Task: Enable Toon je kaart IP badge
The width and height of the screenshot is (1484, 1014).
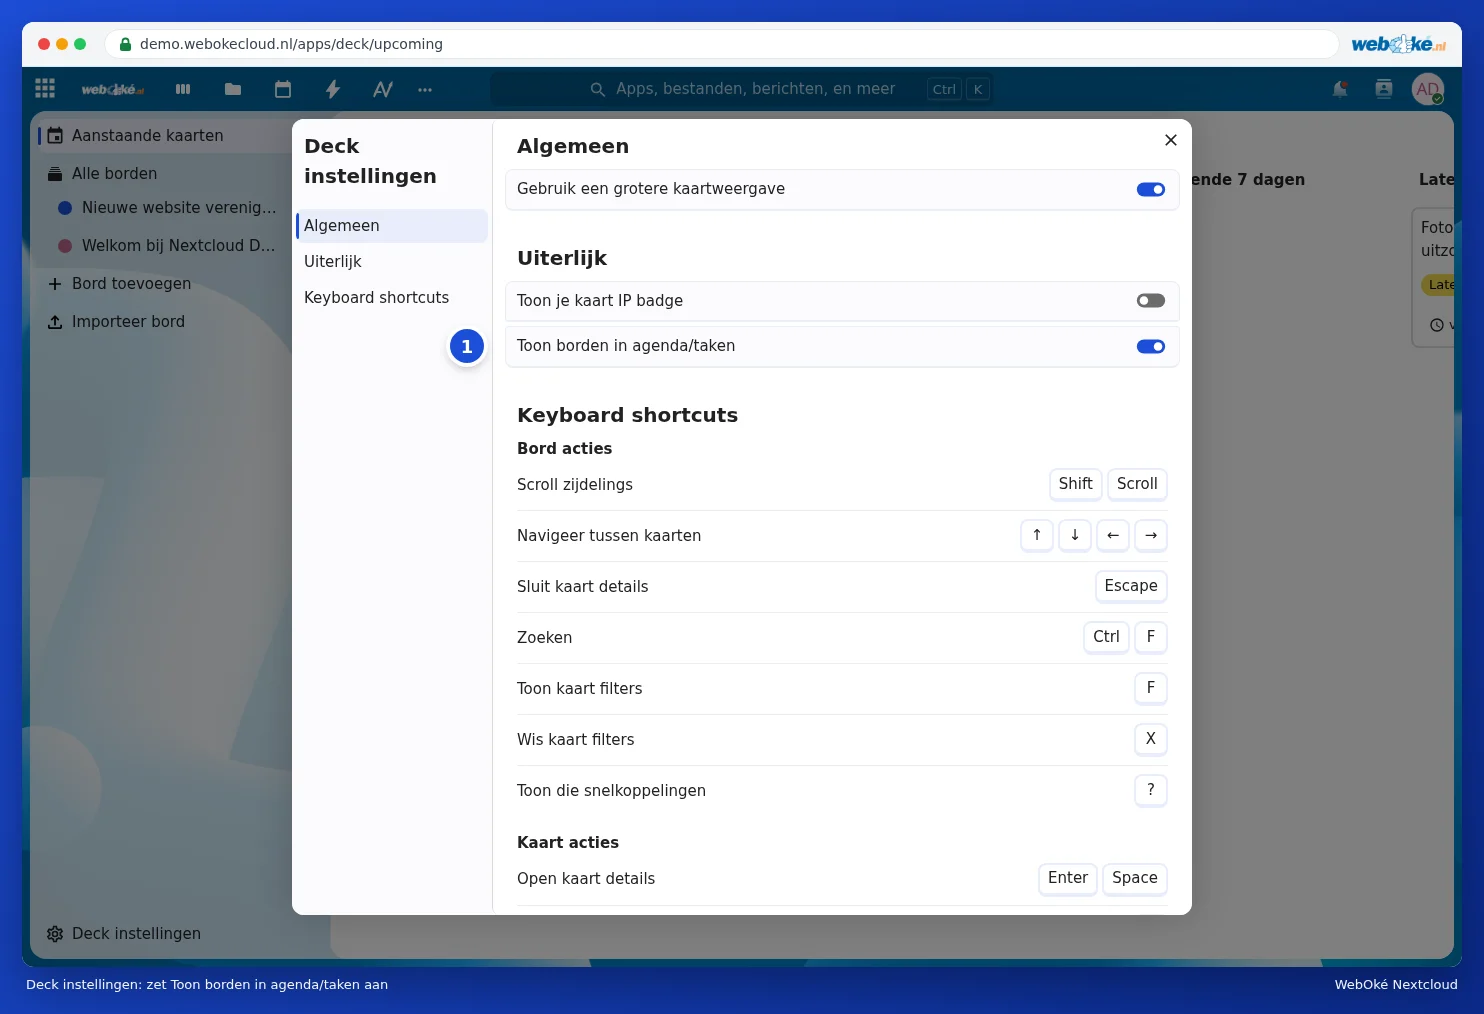Action: 1151,301
